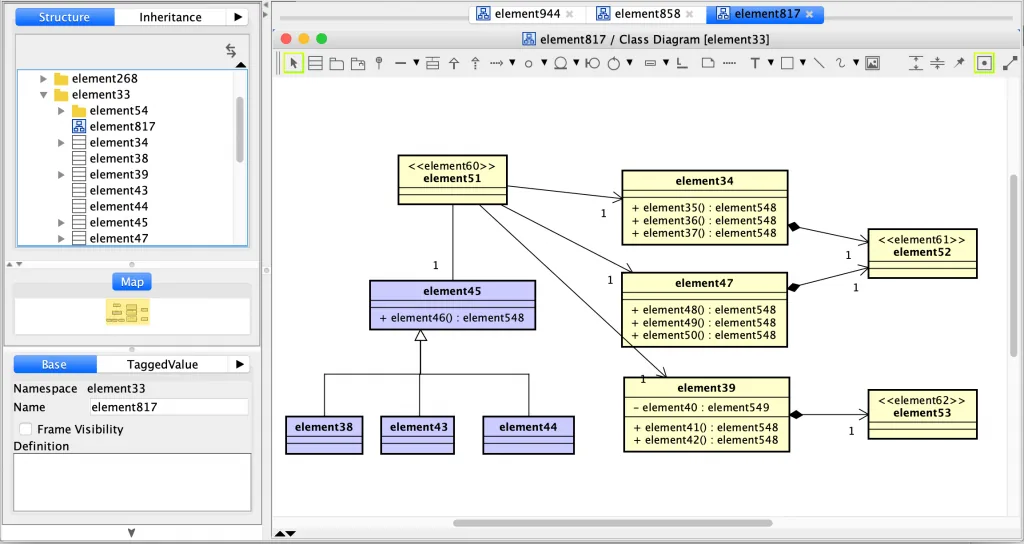Select the underlined L link tool
Screen dimensions: 1024x544
[x=682, y=63]
